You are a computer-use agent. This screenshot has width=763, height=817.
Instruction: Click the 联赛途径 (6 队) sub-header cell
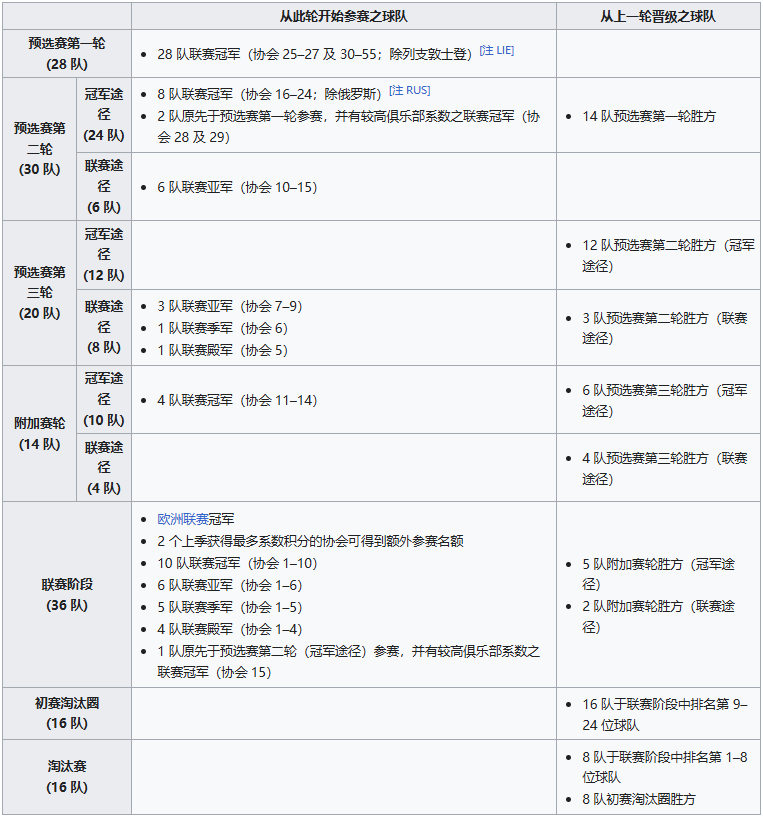tap(104, 187)
